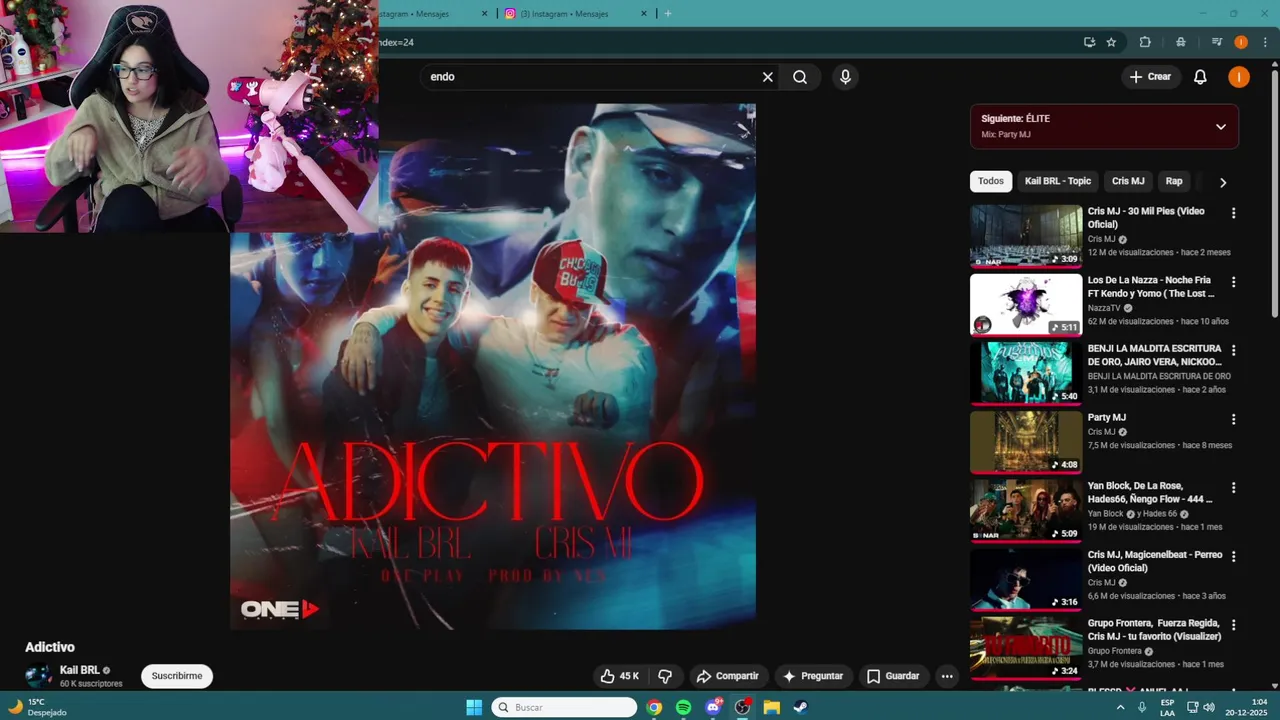
Task: Install app icon in address bar
Action: click(1089, 42)
